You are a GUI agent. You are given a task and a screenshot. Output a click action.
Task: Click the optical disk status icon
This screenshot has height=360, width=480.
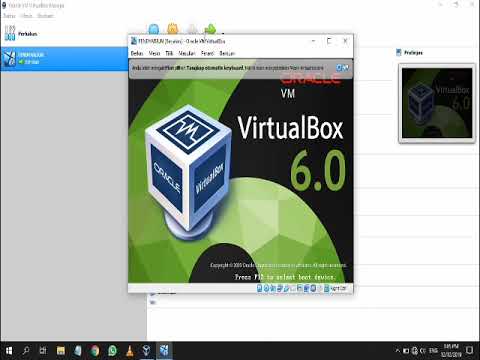266,288
